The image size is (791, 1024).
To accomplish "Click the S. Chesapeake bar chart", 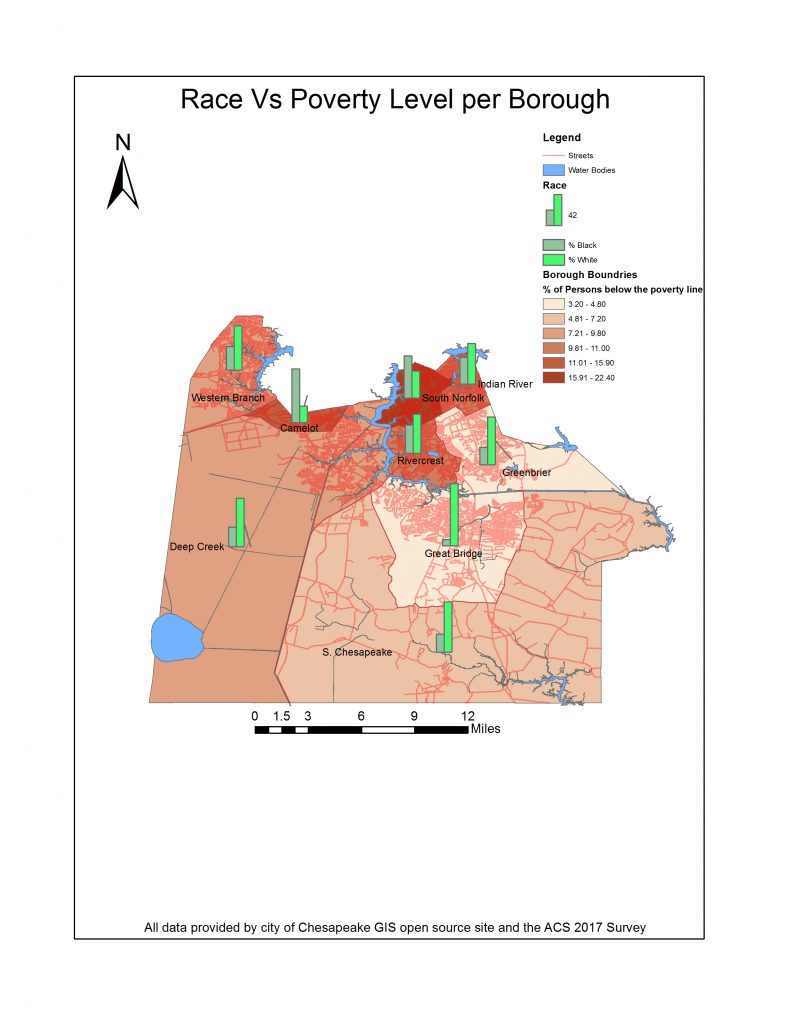I will pyautogui.click(x=444, y=627).
